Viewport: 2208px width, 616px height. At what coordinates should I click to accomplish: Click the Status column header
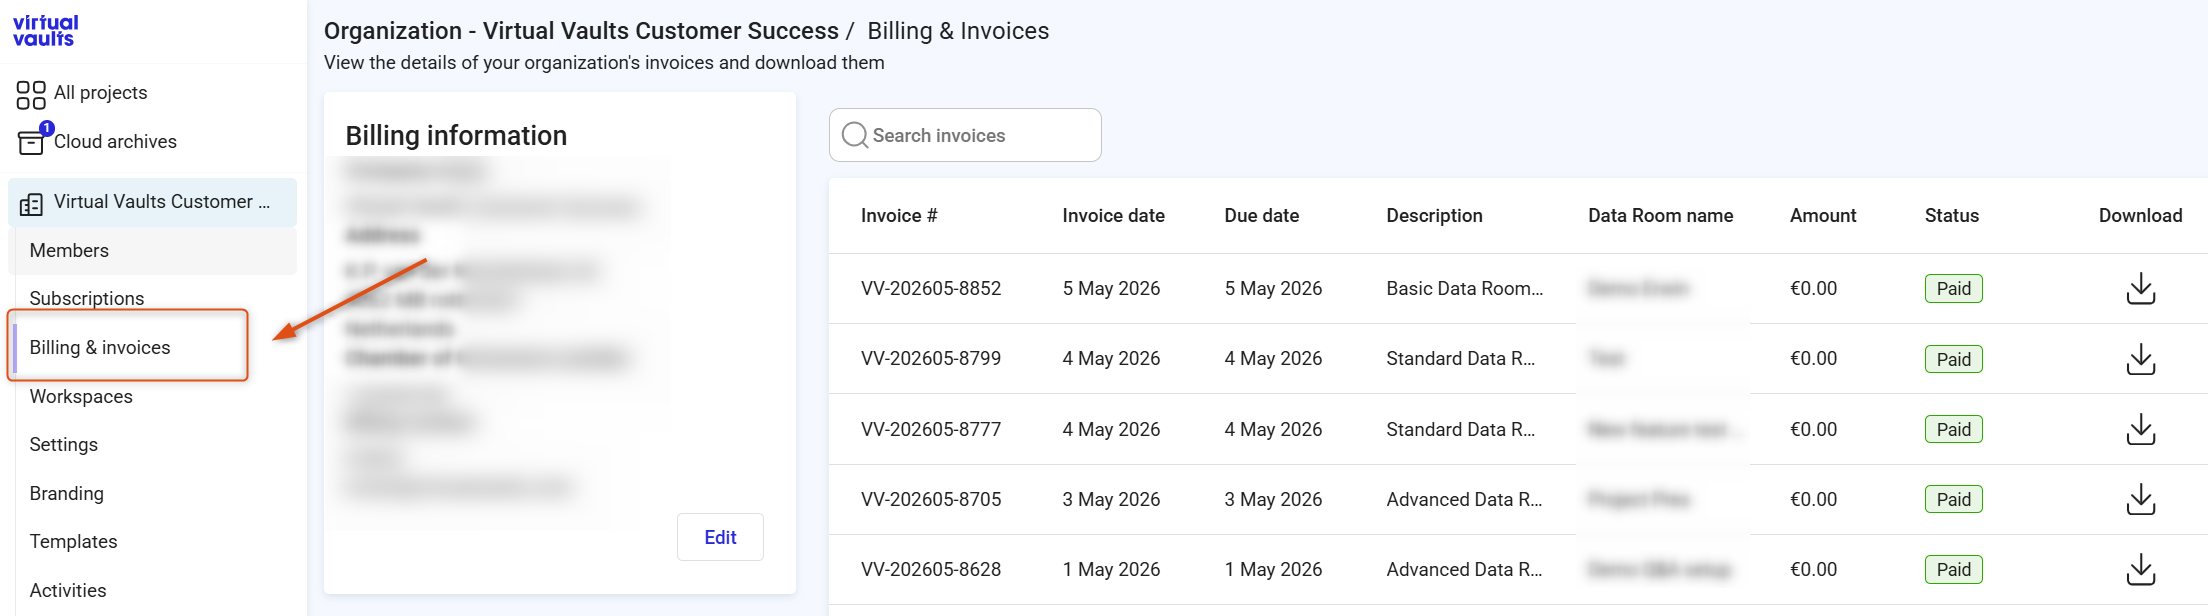pos(1952,215)
